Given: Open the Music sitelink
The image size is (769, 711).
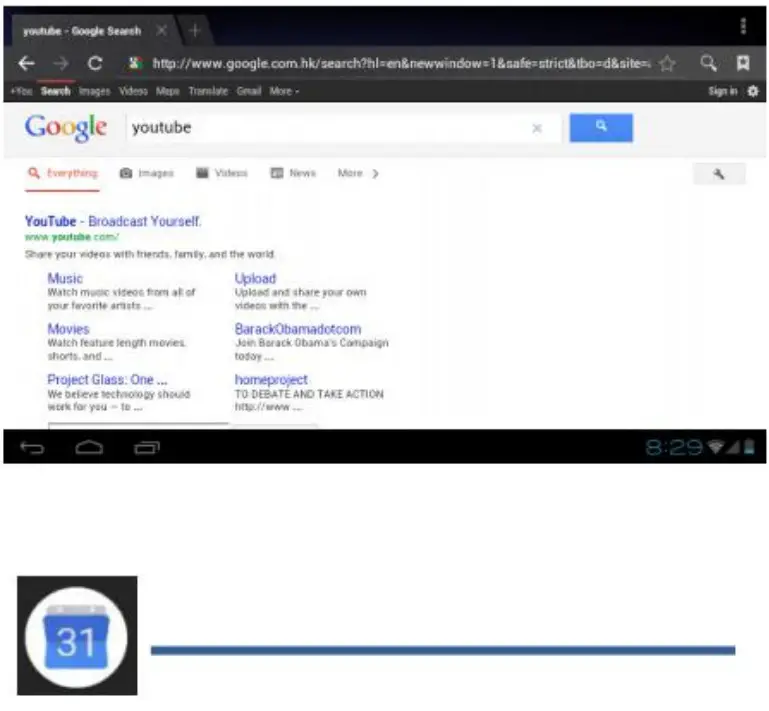Looking at the screenshot, I should 65,279.
